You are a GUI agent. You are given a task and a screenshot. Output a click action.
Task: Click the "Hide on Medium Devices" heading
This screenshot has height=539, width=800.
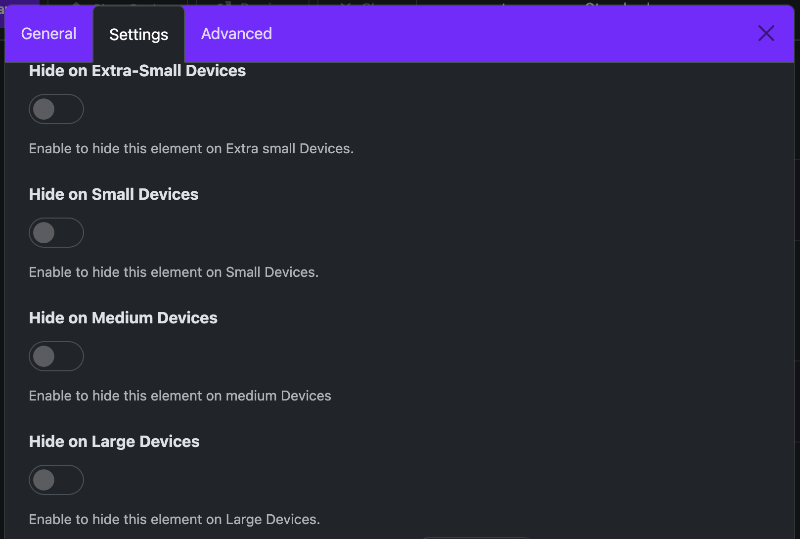tap(123, 318)
